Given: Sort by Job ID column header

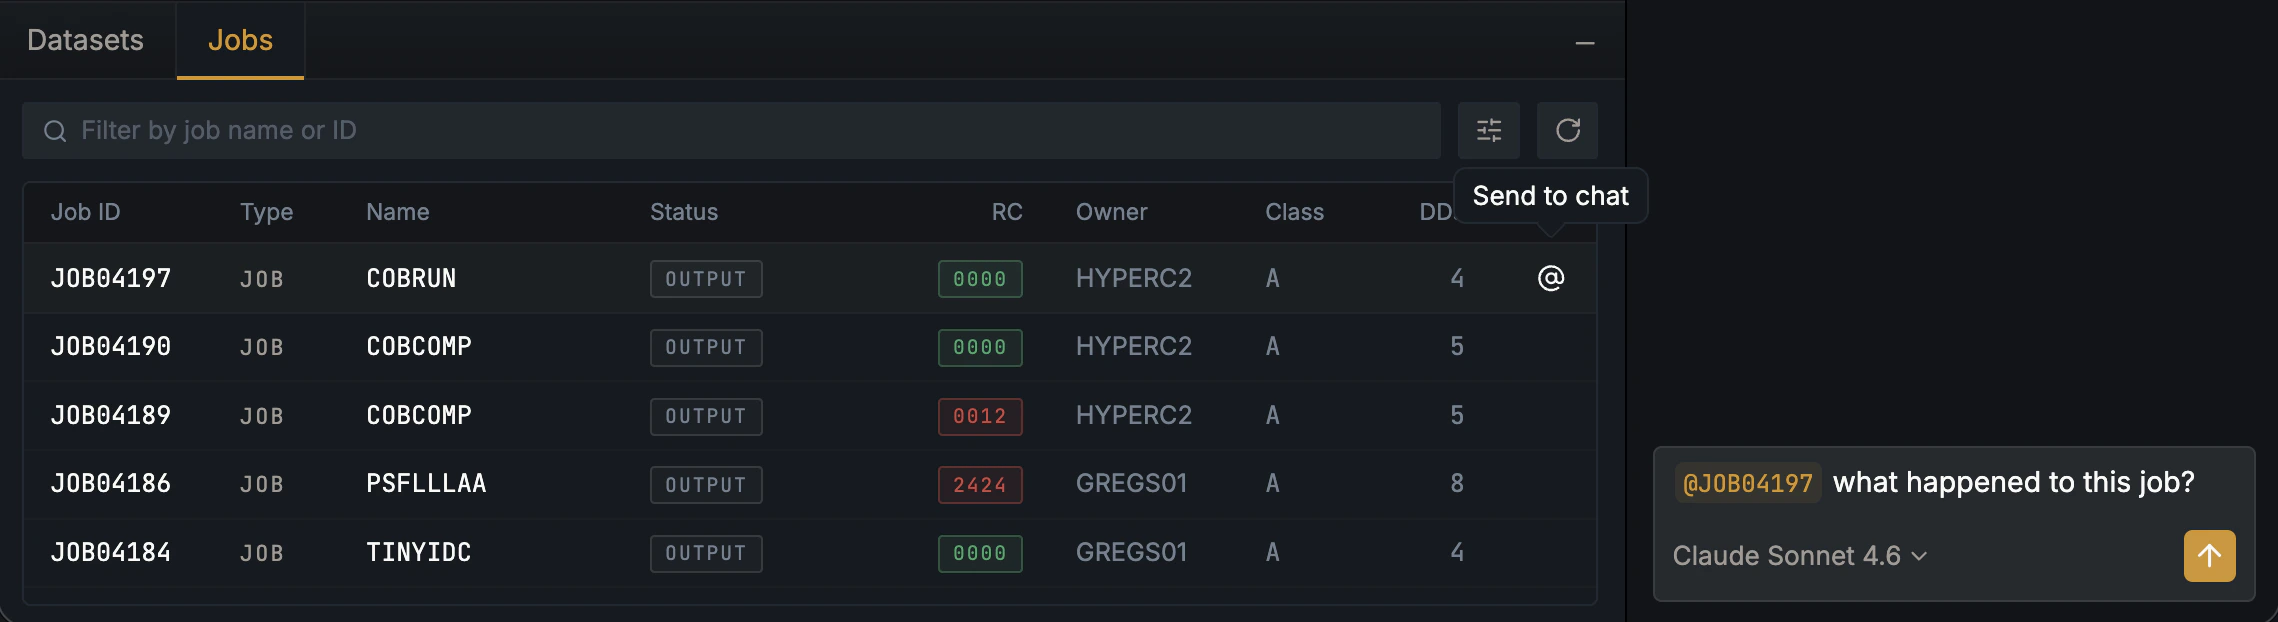Looking at the screenshot, I should click(x=85, y=212).
